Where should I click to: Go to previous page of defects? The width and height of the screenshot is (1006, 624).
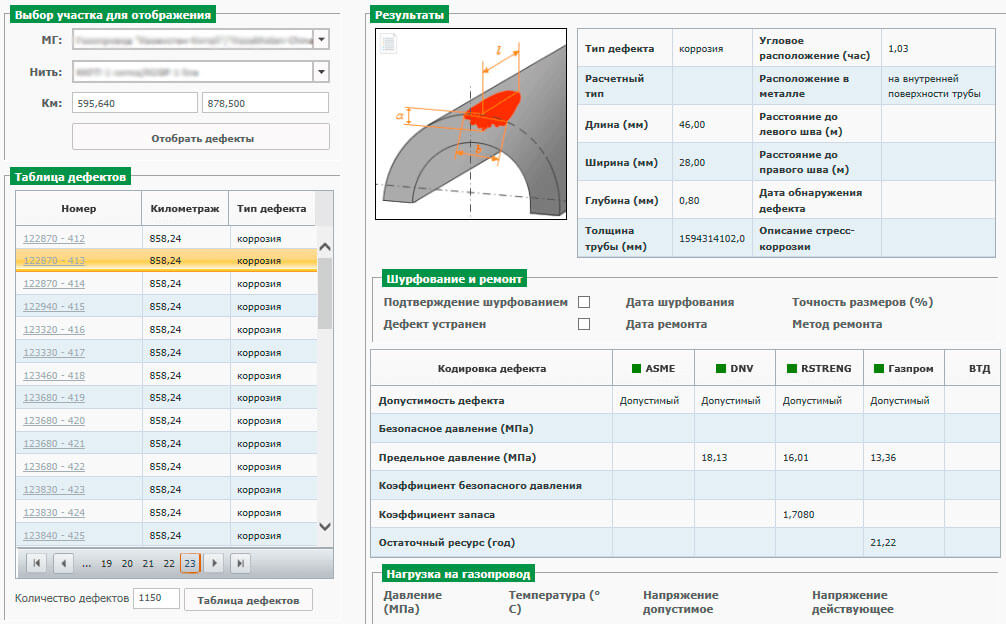[x=63, y=563]
